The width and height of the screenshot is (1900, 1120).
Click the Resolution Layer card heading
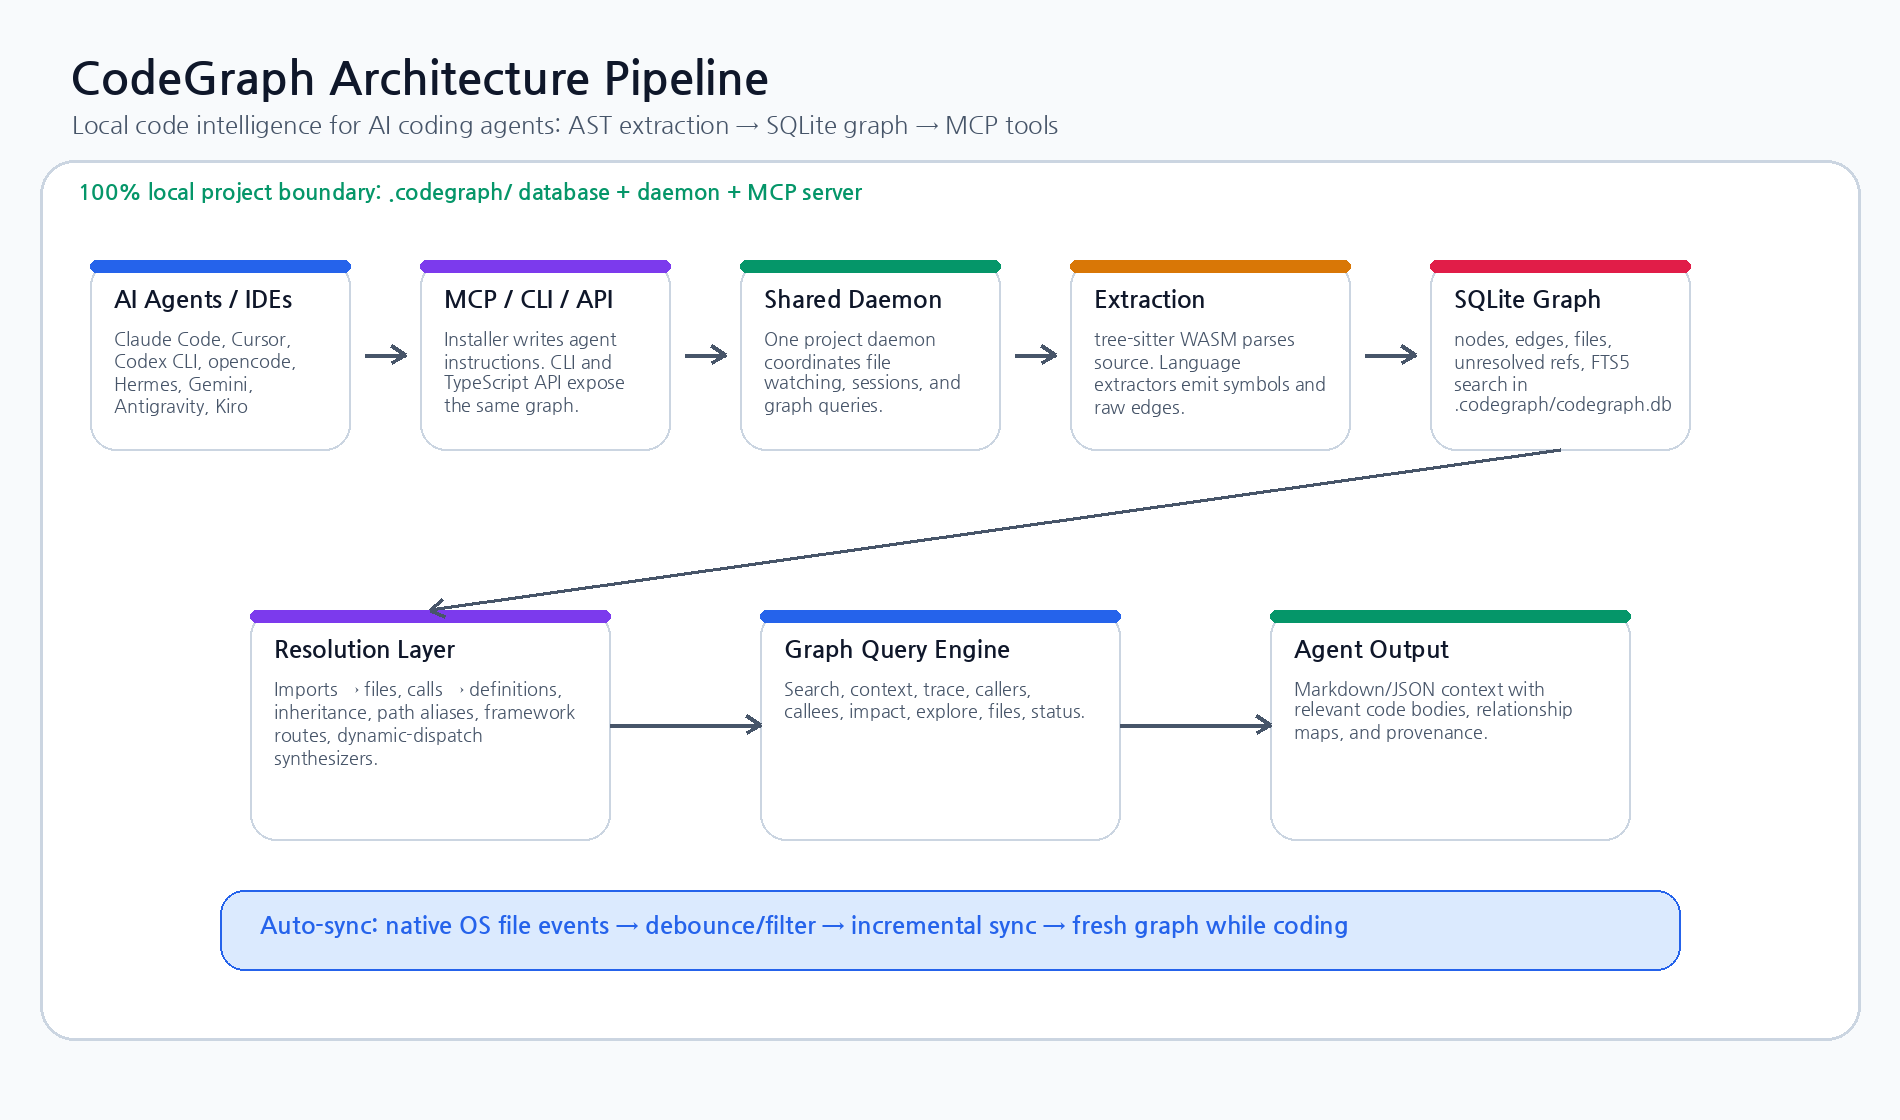(364, 650)
